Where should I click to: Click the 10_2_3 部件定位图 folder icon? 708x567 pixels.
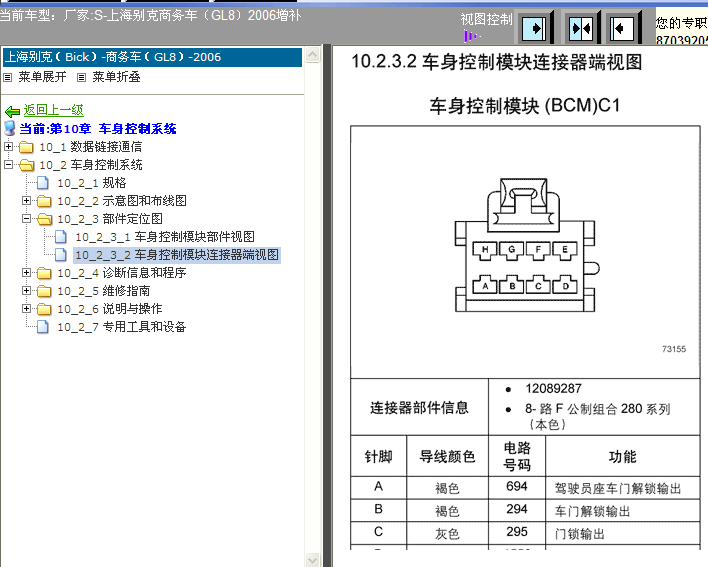point(44,219)
